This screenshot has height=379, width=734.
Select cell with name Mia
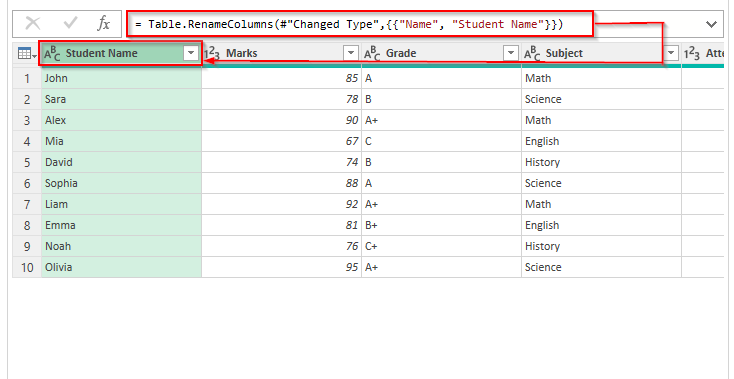121,141
